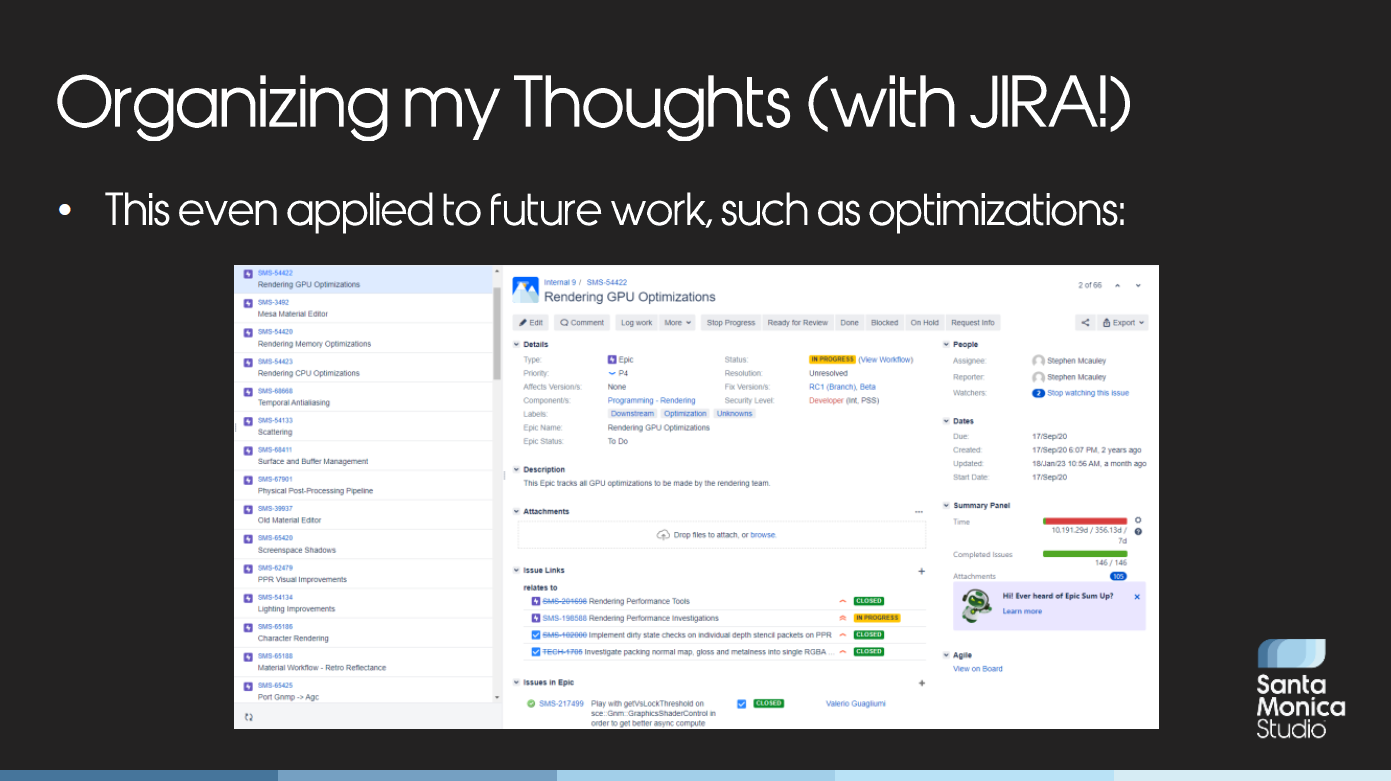Screen dimensions: 1391x781
Task: Open the Attachments section ellipsis menu
Action: pyautogui.click(x=919, y=512)
